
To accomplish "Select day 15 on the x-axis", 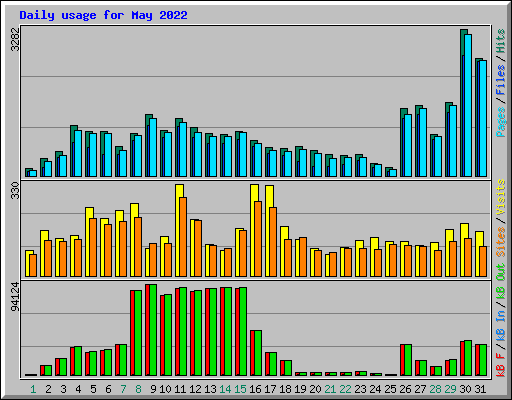I will tap(240, 389).
